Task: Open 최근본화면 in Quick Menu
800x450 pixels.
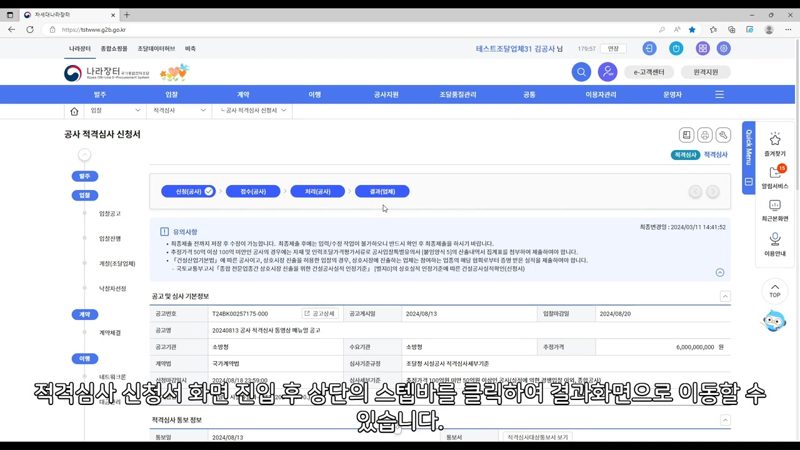Action: point(775,210)
